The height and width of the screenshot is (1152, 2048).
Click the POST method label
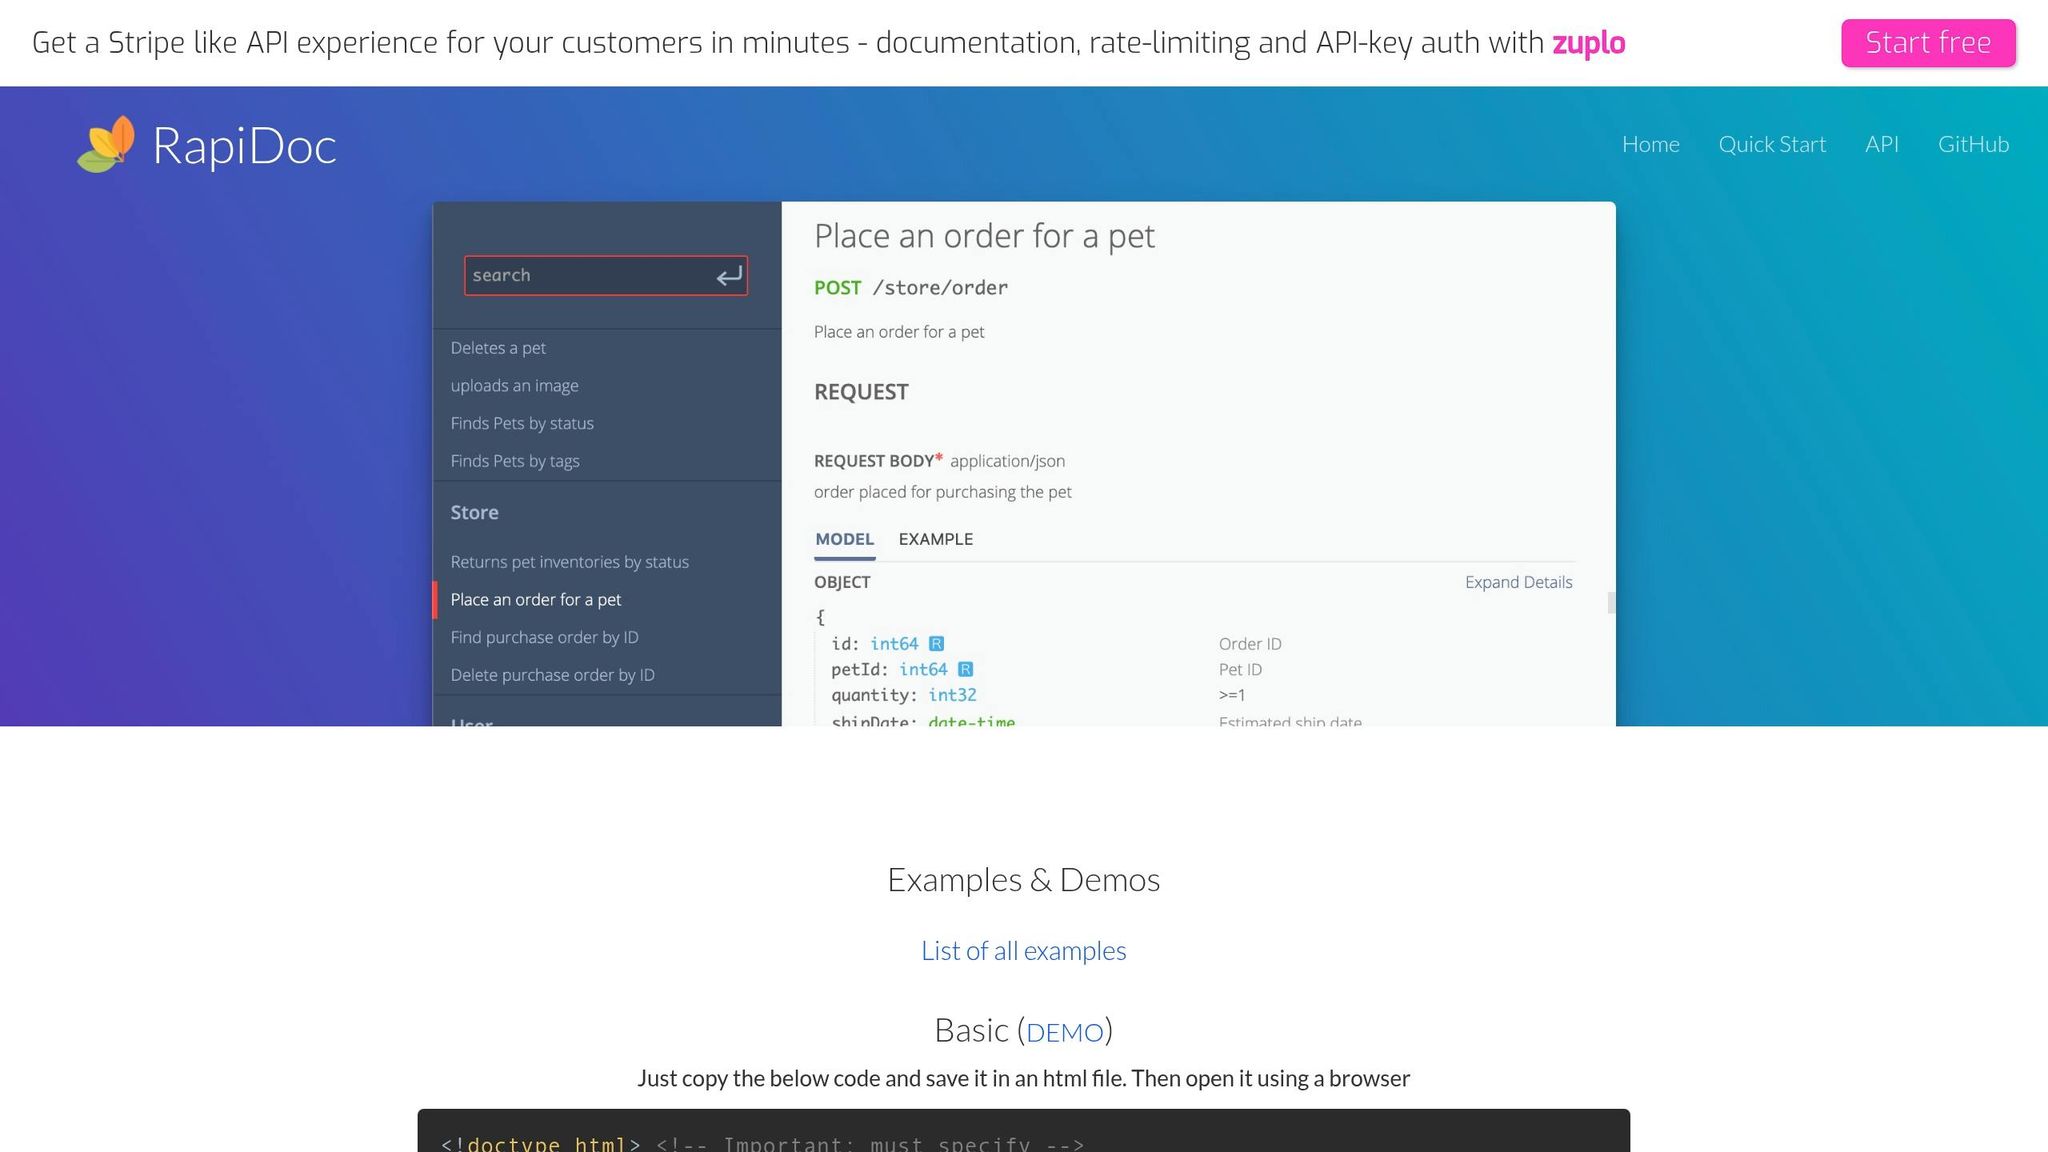pos(837,288)
